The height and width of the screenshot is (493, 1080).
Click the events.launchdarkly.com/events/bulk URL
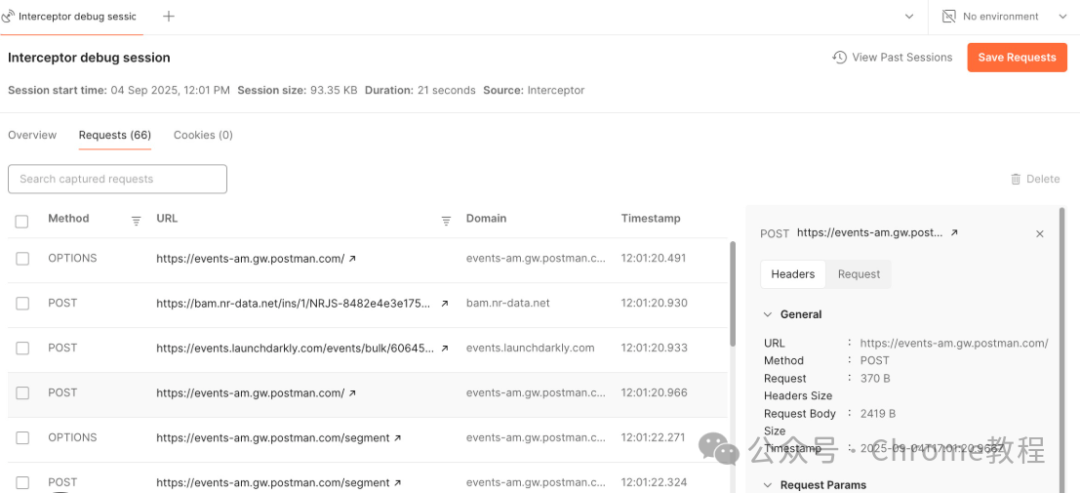click(295, 348)
